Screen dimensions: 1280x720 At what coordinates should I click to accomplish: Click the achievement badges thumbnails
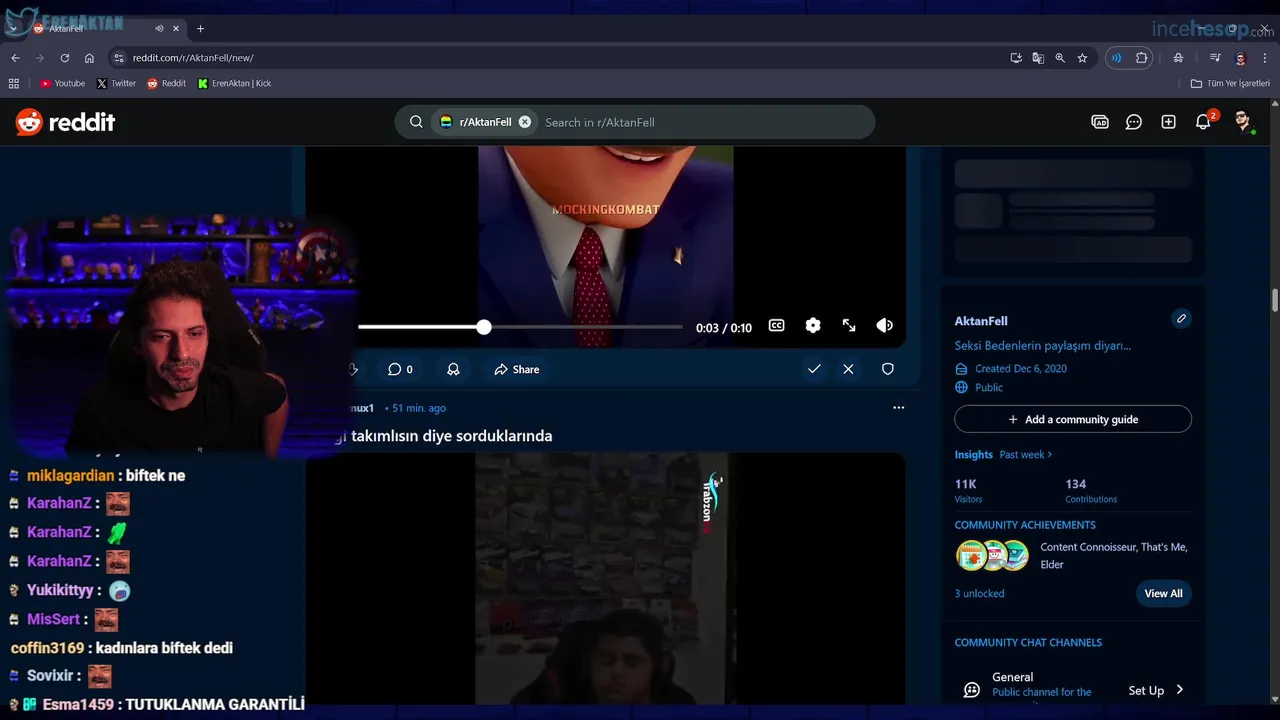pos(992,555)
